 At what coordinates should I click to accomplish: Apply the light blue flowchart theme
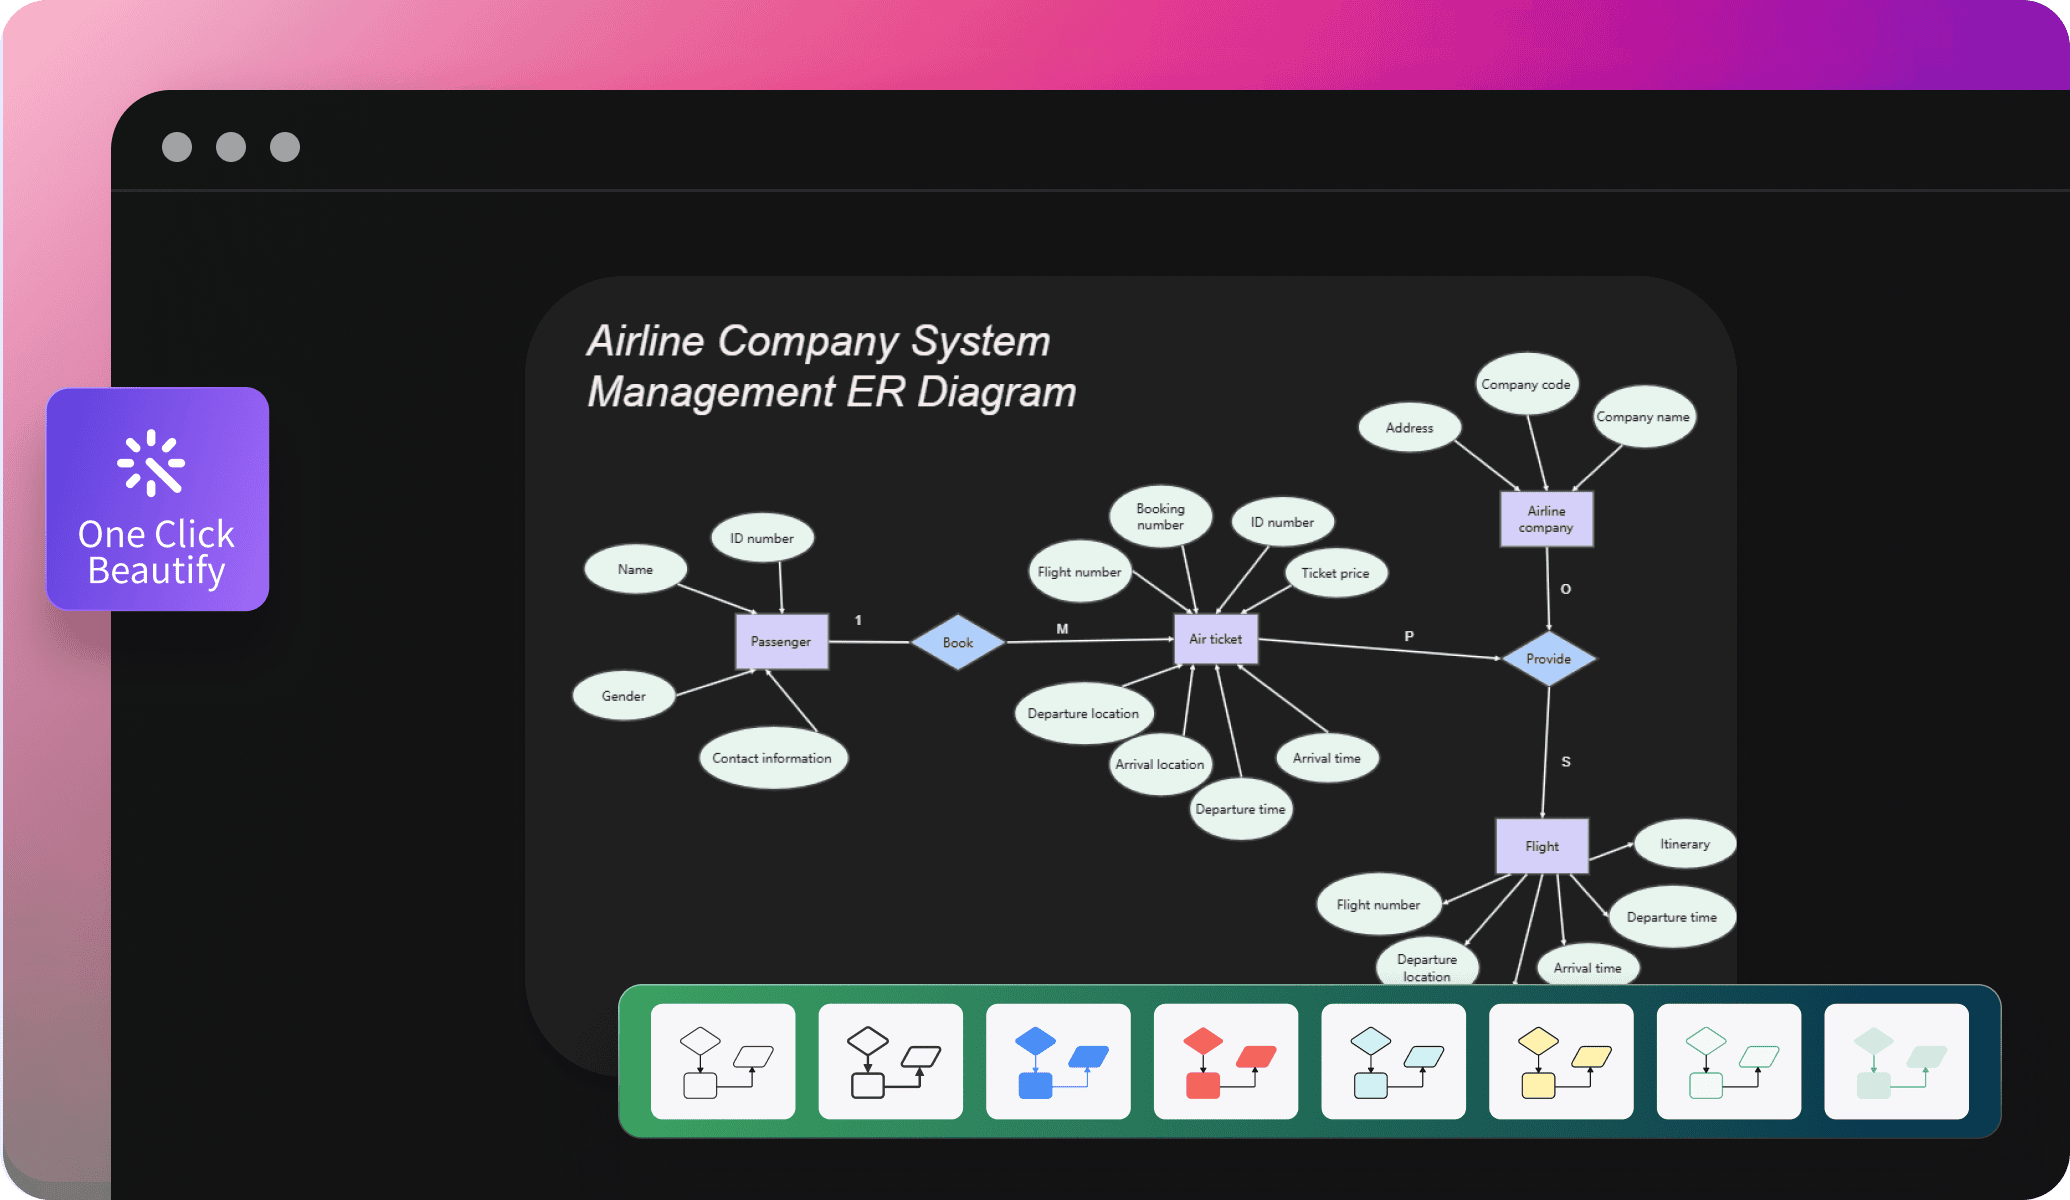[1394, 1061]
